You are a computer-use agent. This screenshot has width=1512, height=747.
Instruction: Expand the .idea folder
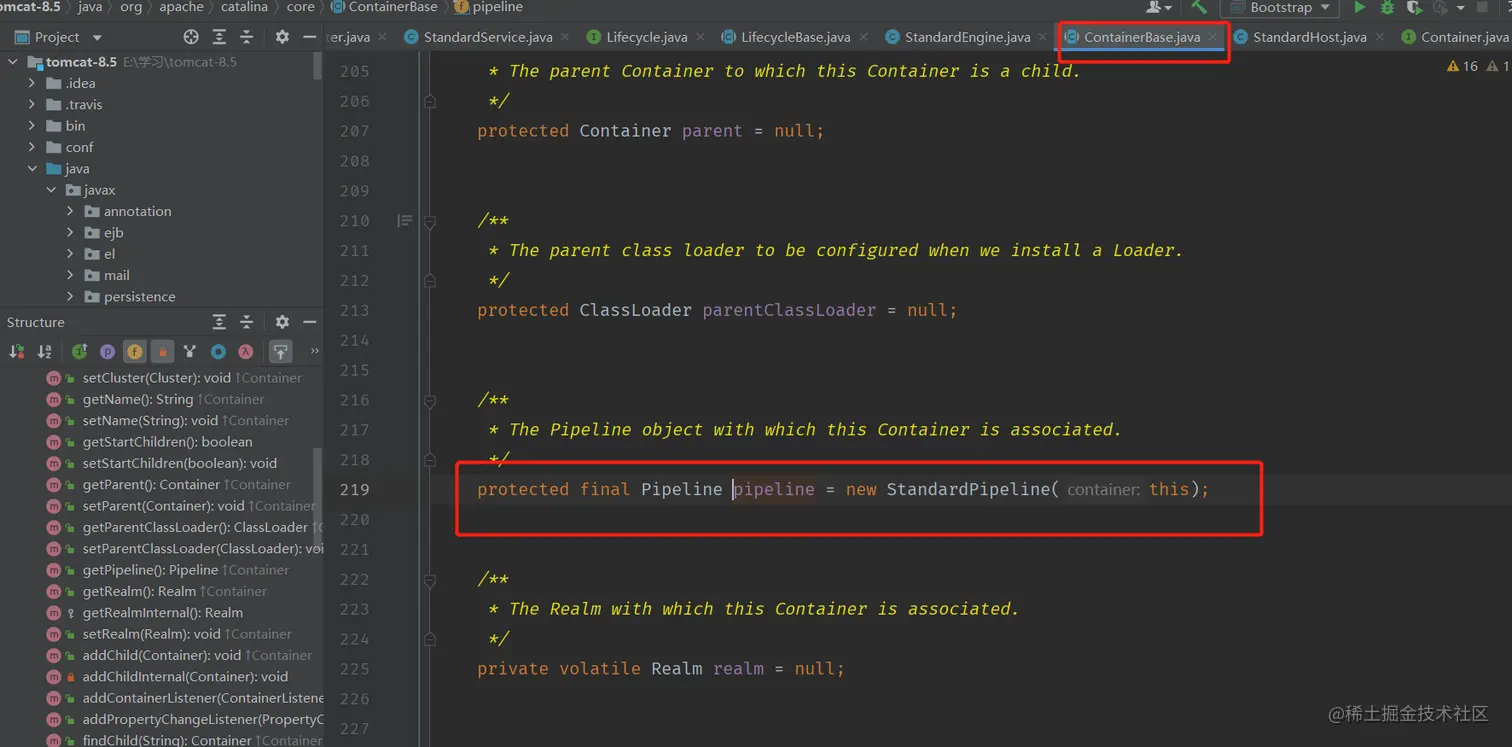(32, 83)
